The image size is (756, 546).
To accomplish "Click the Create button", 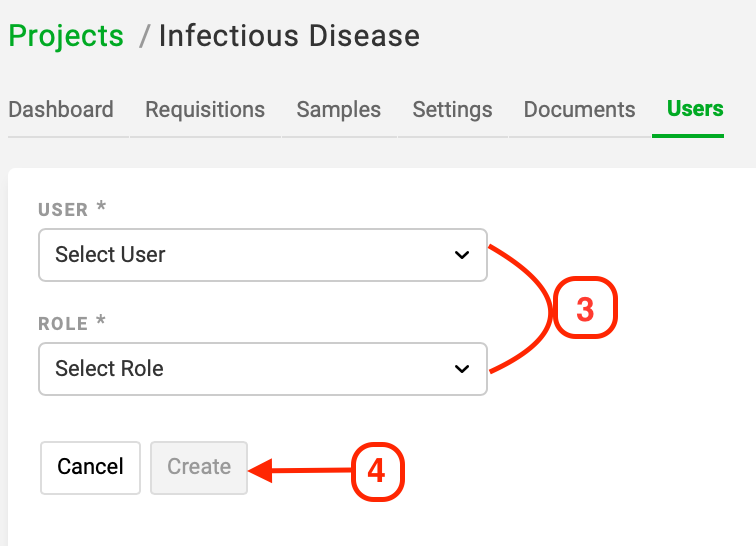I will coord(199,468).
